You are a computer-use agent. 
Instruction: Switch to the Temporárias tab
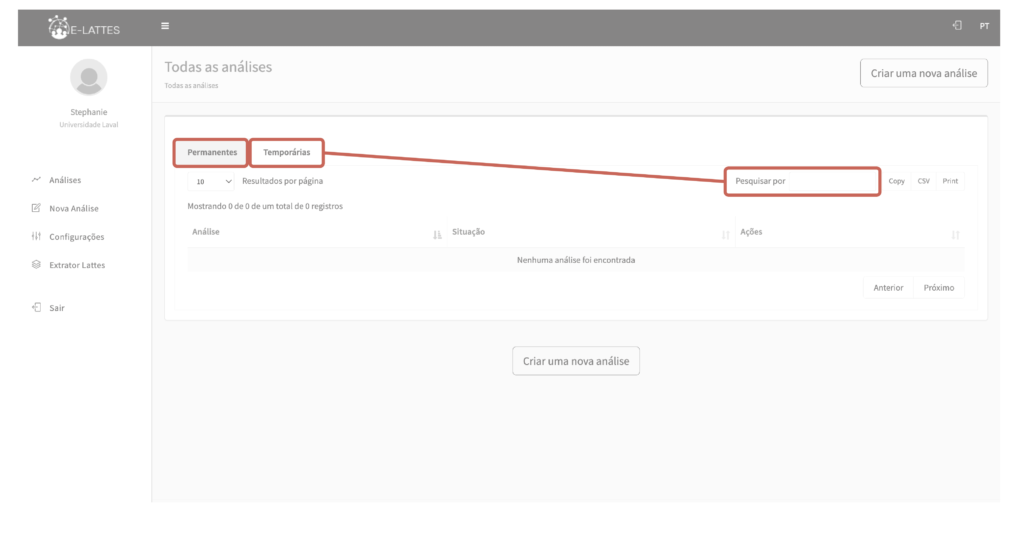pyautogui.click(x=287, y=152)
